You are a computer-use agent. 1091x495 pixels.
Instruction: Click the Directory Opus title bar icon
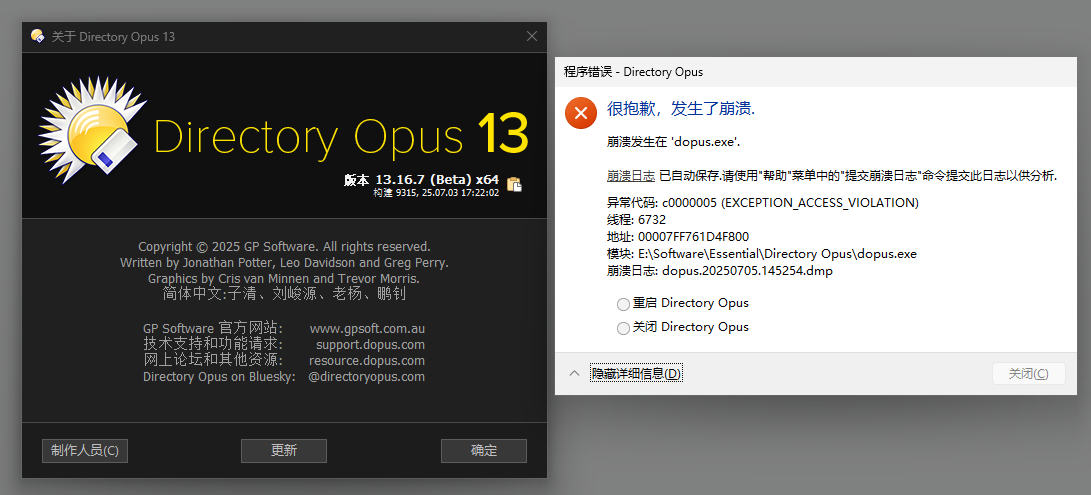(38, 36)
